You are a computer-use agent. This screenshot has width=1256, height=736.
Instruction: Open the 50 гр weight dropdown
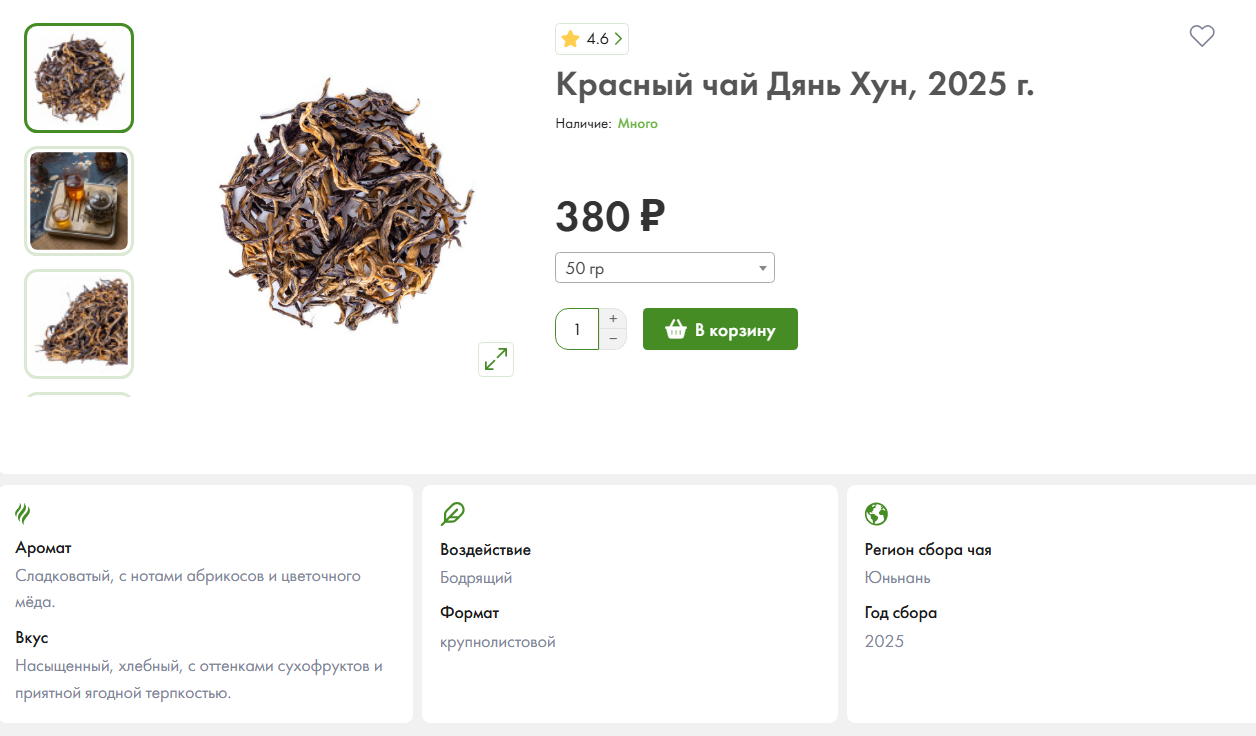tap(665, 268)
